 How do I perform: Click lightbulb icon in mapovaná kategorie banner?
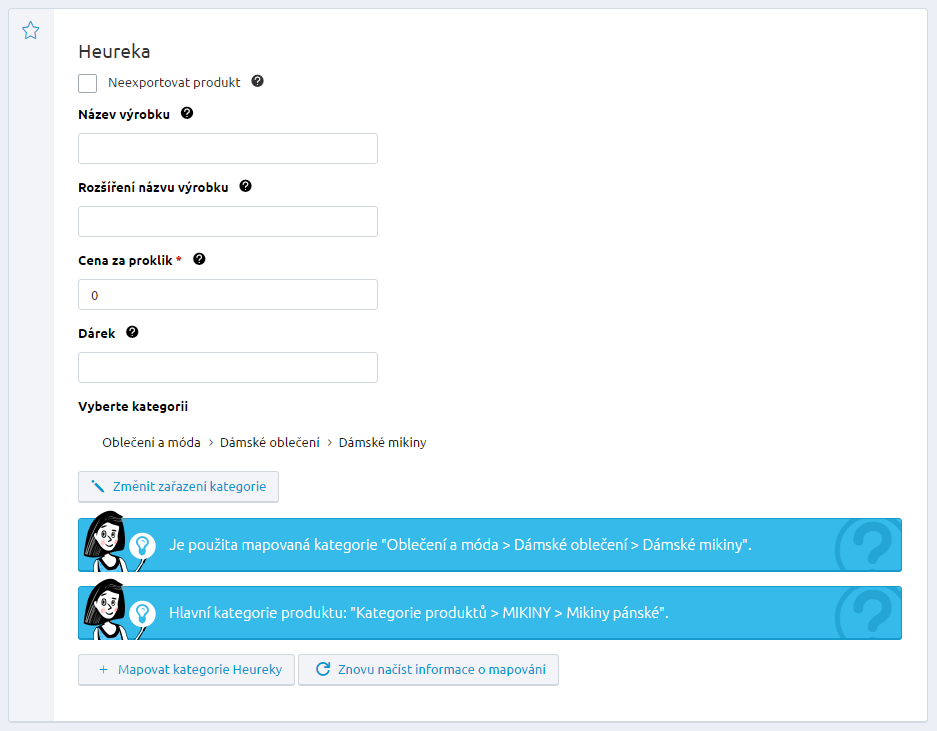click(x=142, y=545)
